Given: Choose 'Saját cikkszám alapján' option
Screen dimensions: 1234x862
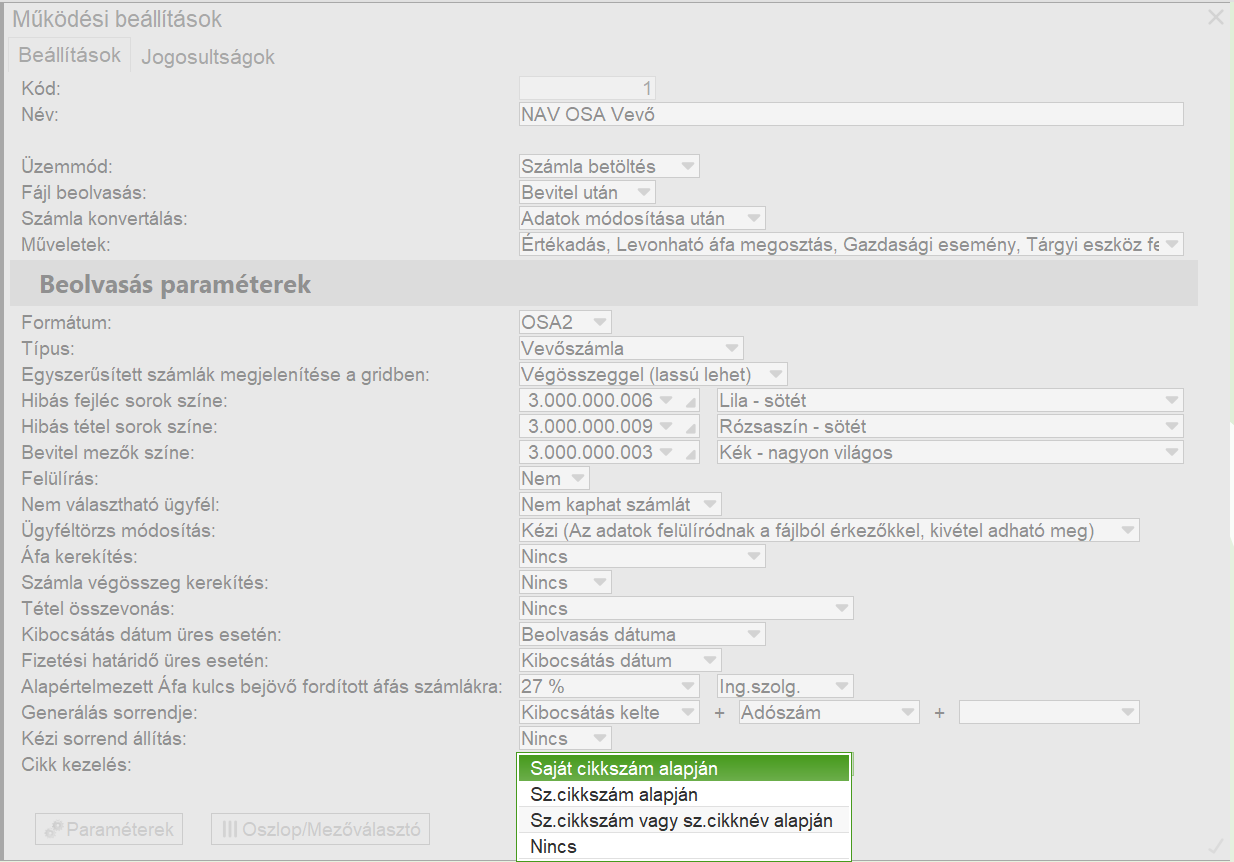Looking at the screenshot, I should click(x=684, y=769).
